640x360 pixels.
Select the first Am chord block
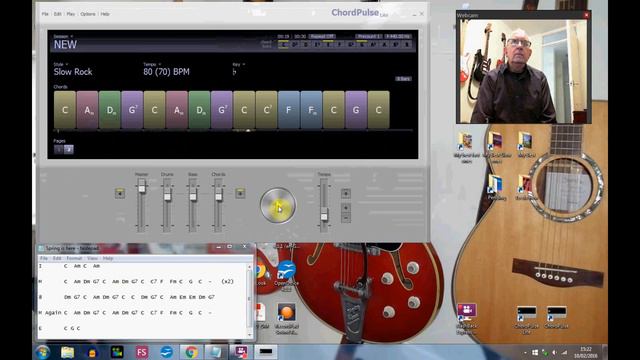click(x=87, y=110)
